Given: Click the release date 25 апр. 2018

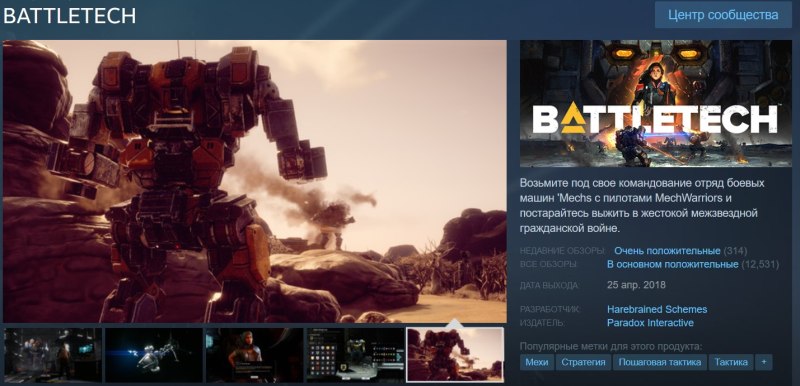Looking at the screenshot, I should [x=636, y=285].
